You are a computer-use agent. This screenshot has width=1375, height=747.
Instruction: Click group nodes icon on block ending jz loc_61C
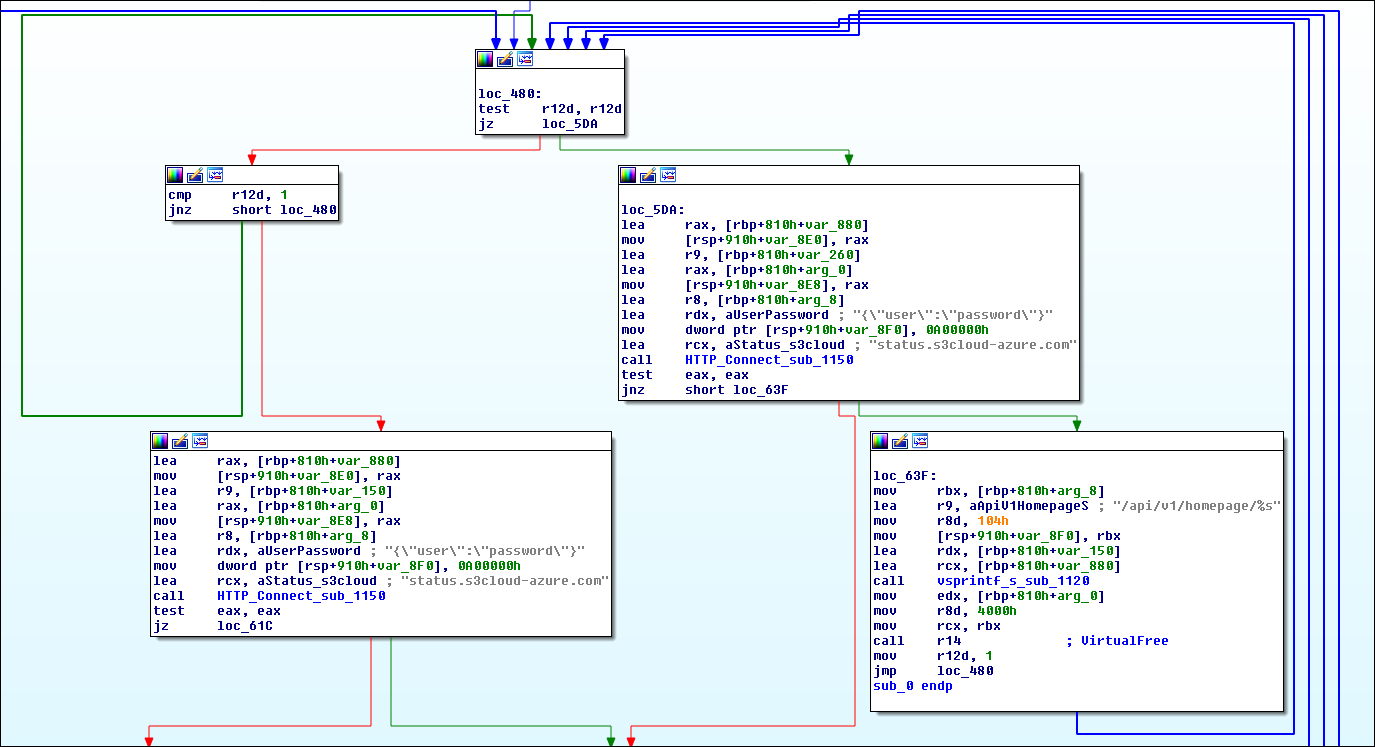coord(200,441)
